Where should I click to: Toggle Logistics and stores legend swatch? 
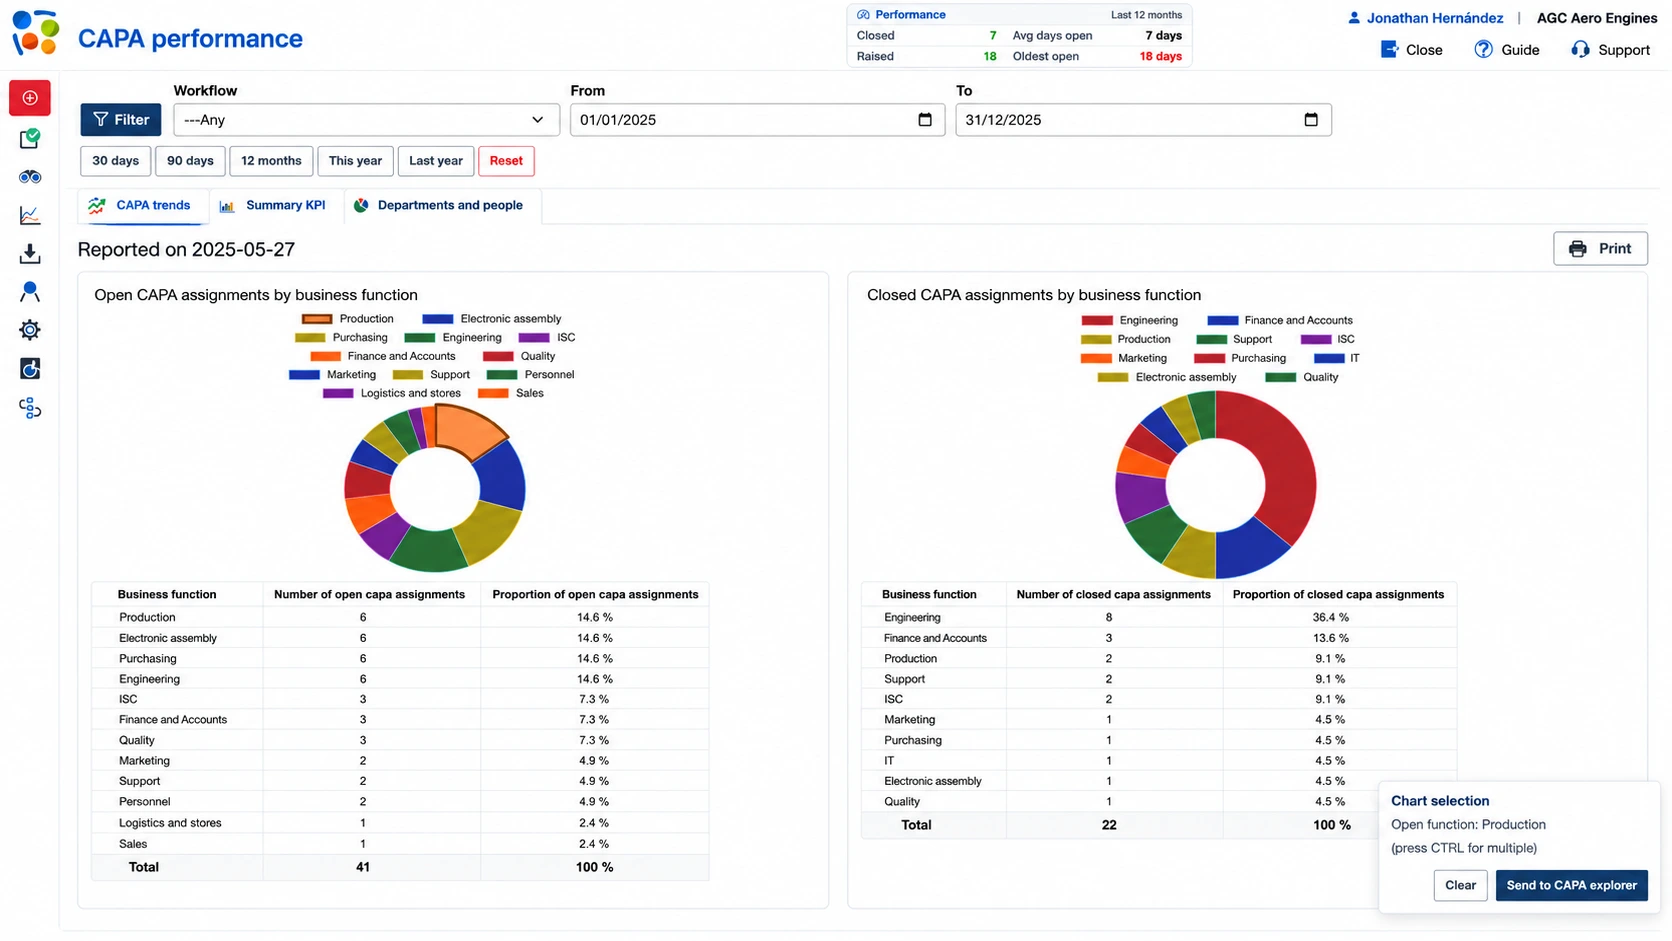(338, 394)
